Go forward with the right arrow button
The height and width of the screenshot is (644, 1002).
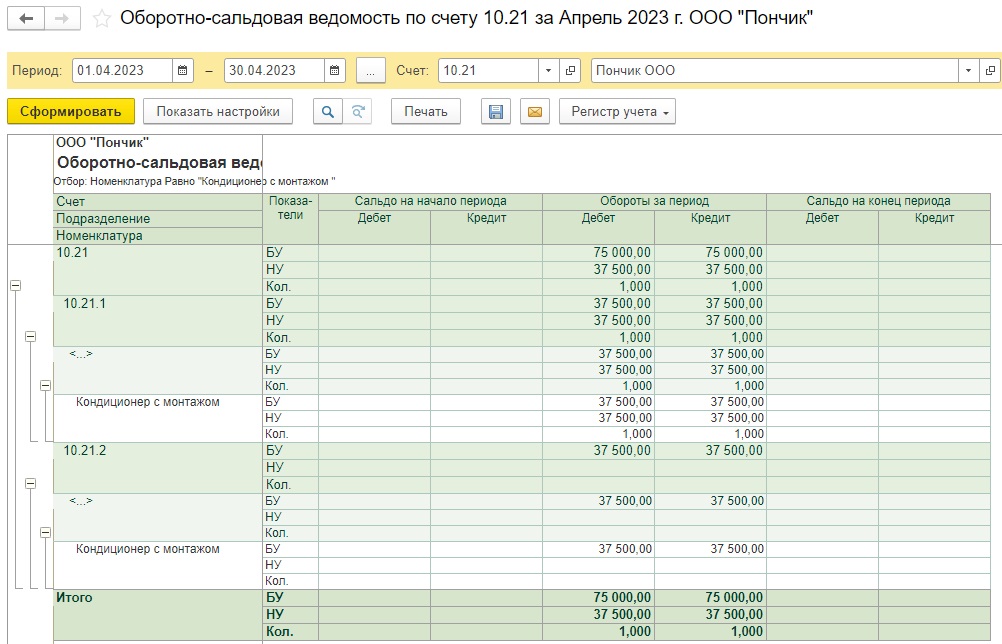click(62, 19)
